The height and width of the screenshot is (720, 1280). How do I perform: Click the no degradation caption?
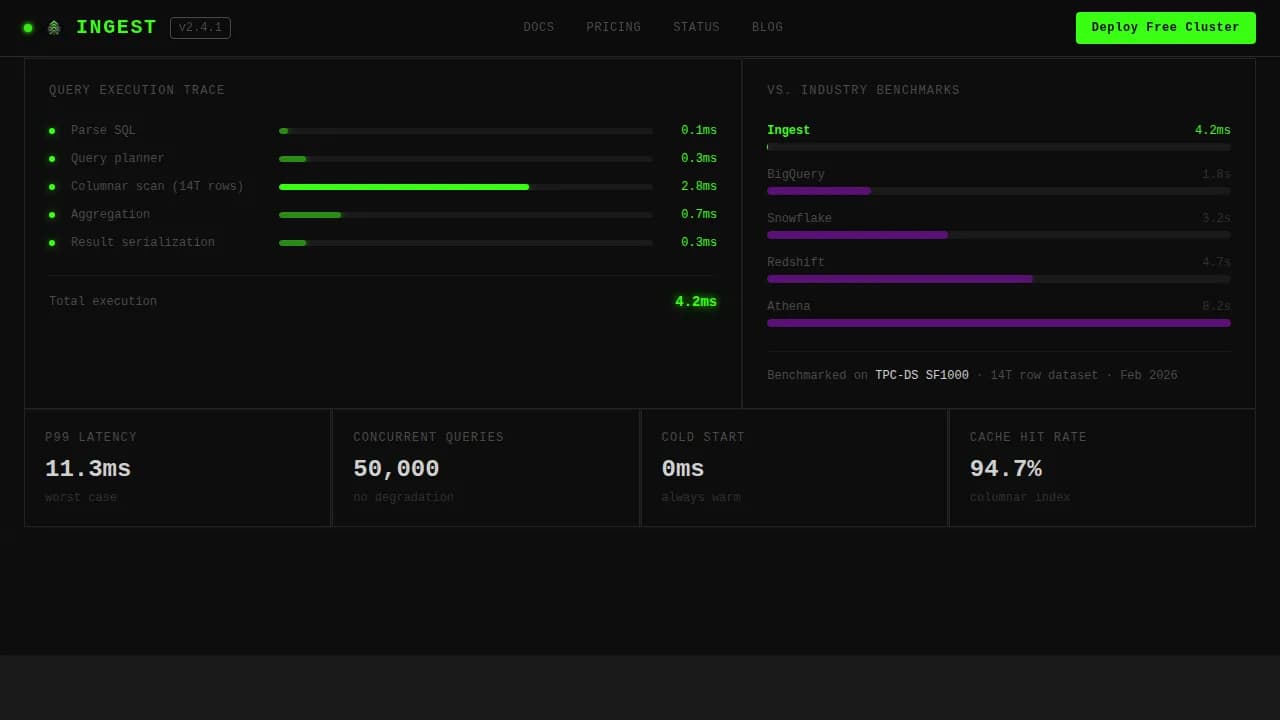click(403, 498)
